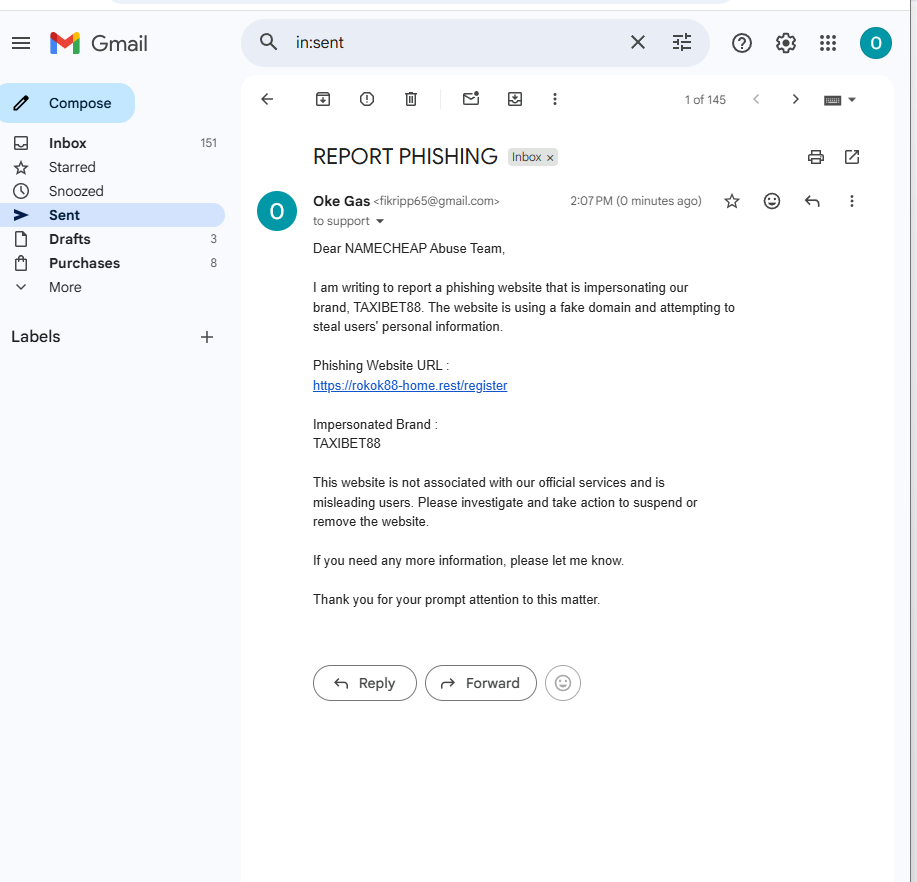Click the Oke Gas sender avatar

277,211
